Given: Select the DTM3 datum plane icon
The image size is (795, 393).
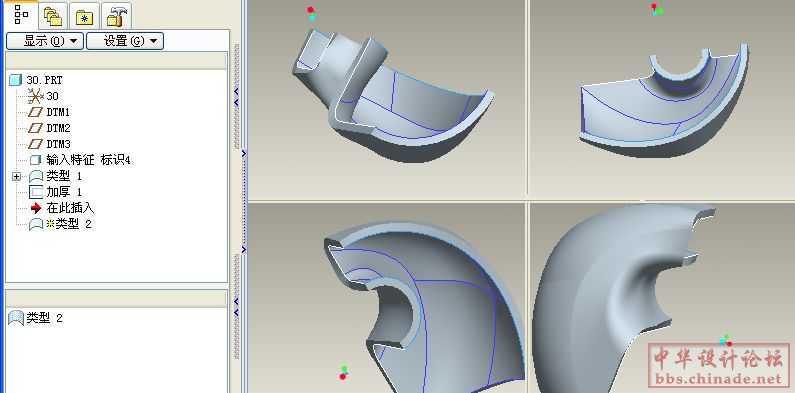Looking at the screenshot, I should [35, 144].
